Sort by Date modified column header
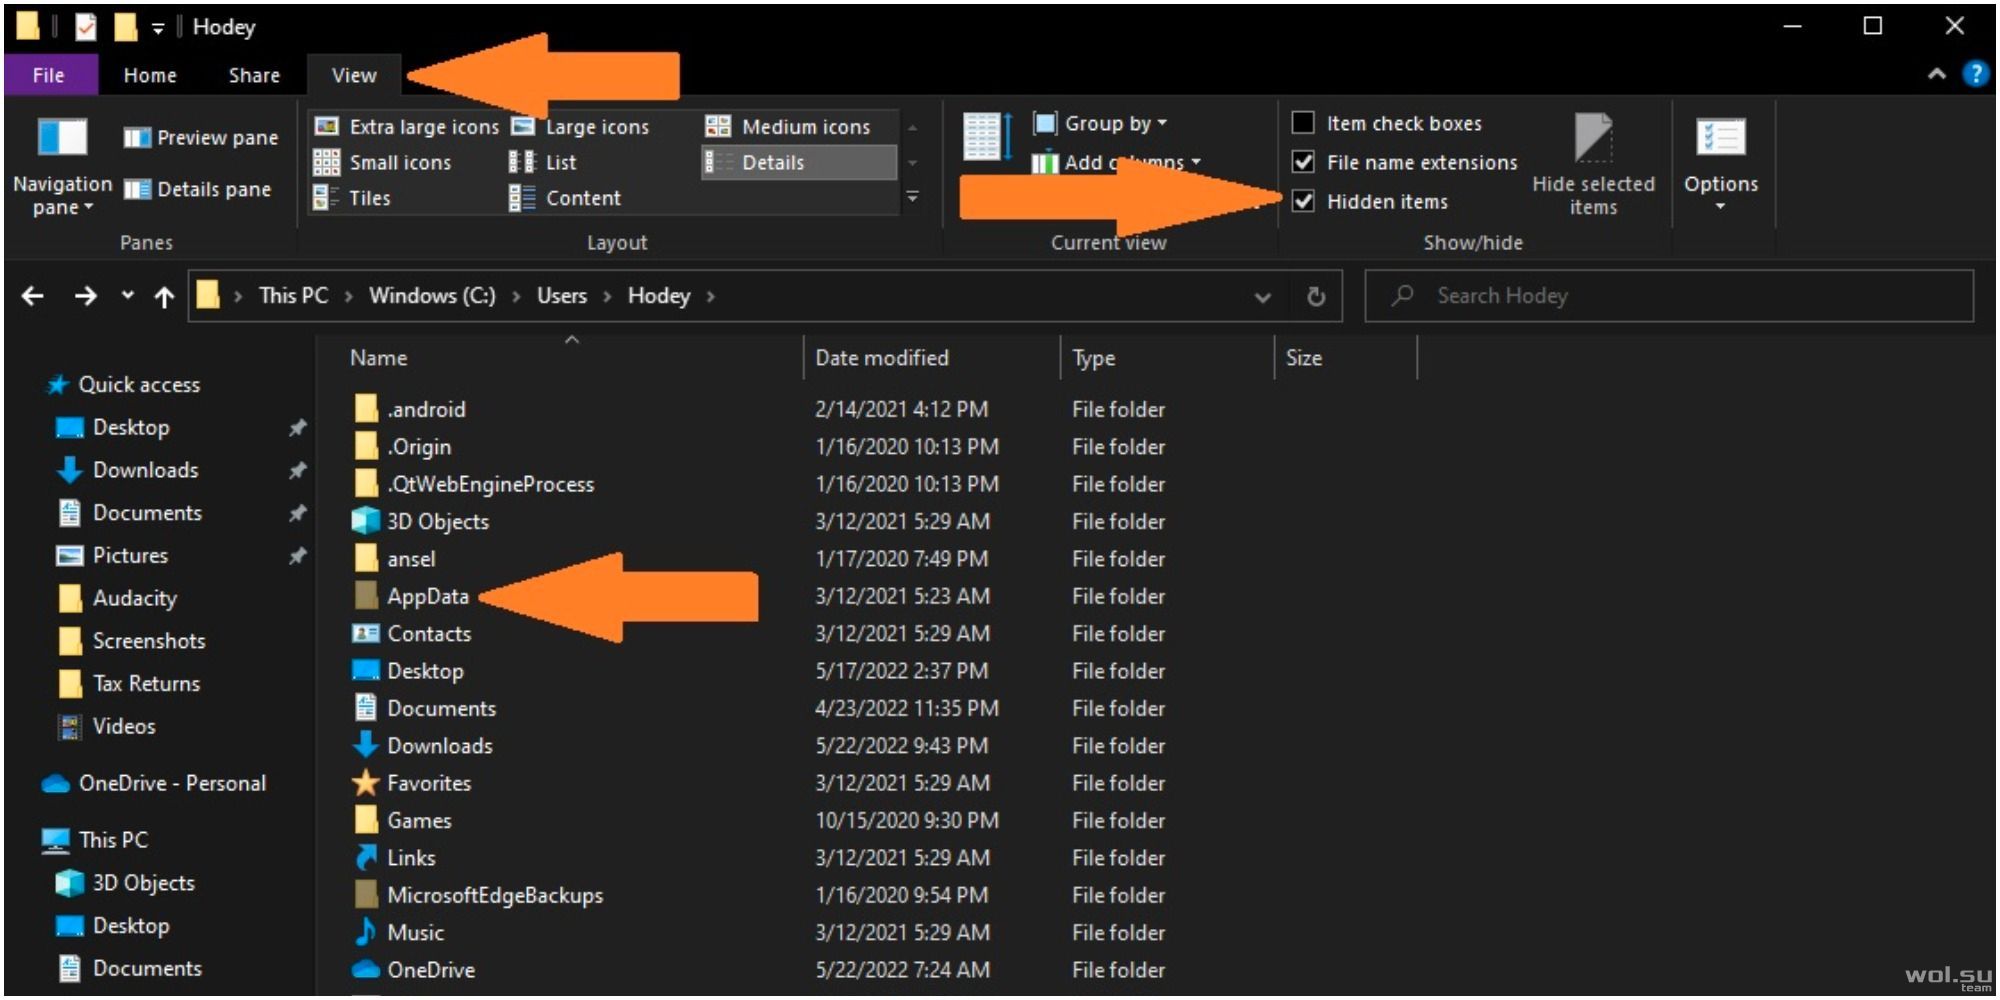The width and height of the screenshot is (2000, 1000). click(x=881, y=358)
